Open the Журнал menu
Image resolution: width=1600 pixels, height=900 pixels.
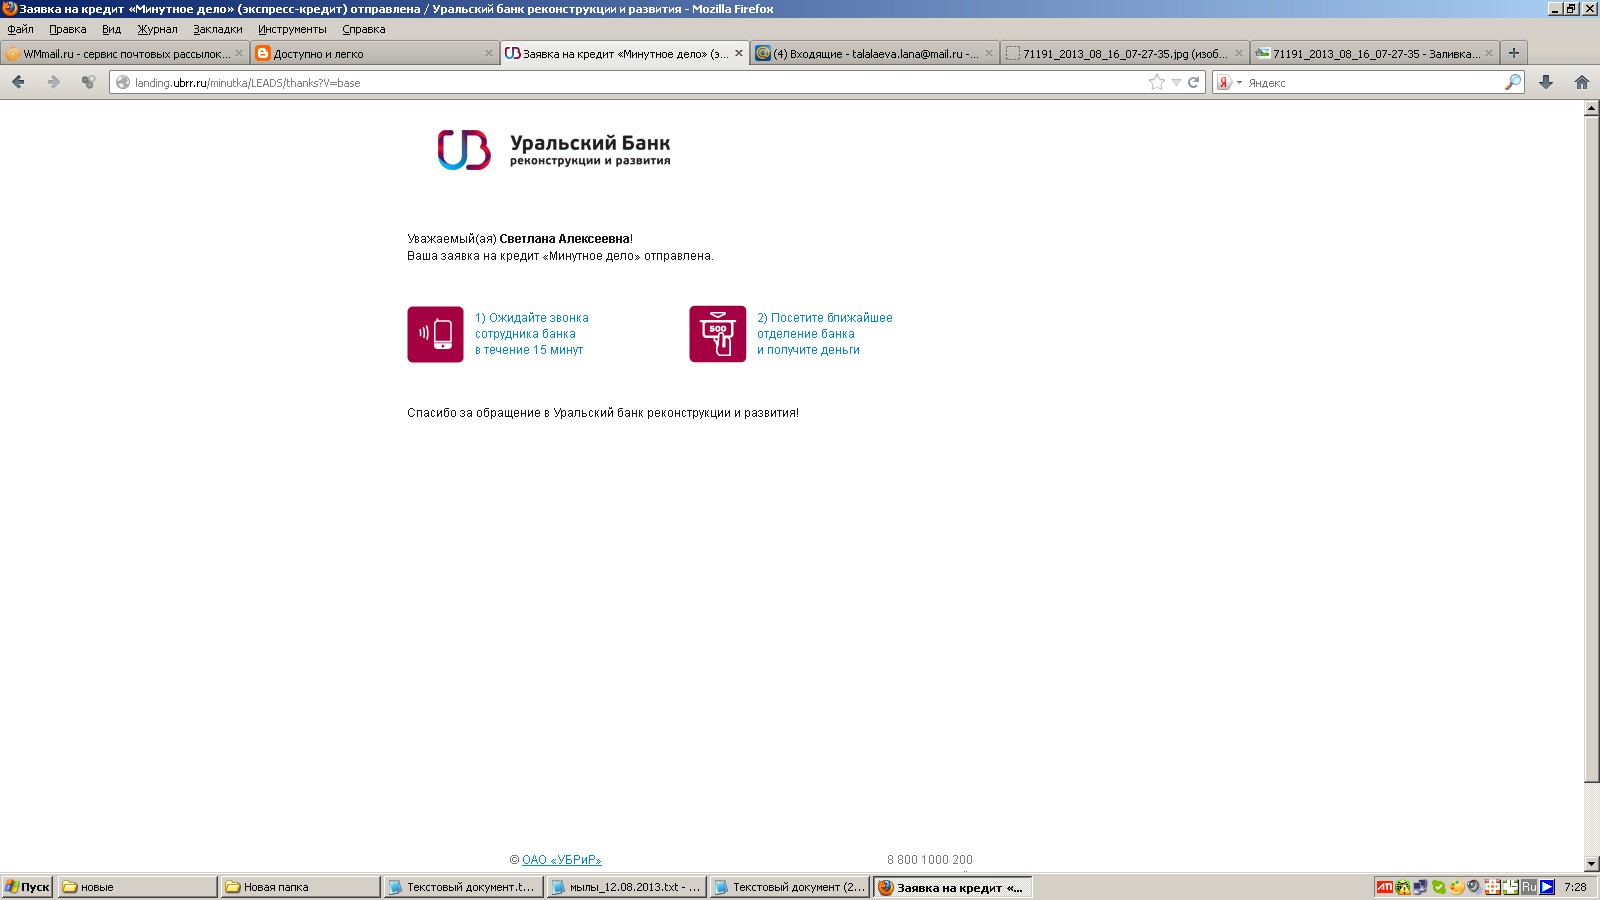[157, 29]
